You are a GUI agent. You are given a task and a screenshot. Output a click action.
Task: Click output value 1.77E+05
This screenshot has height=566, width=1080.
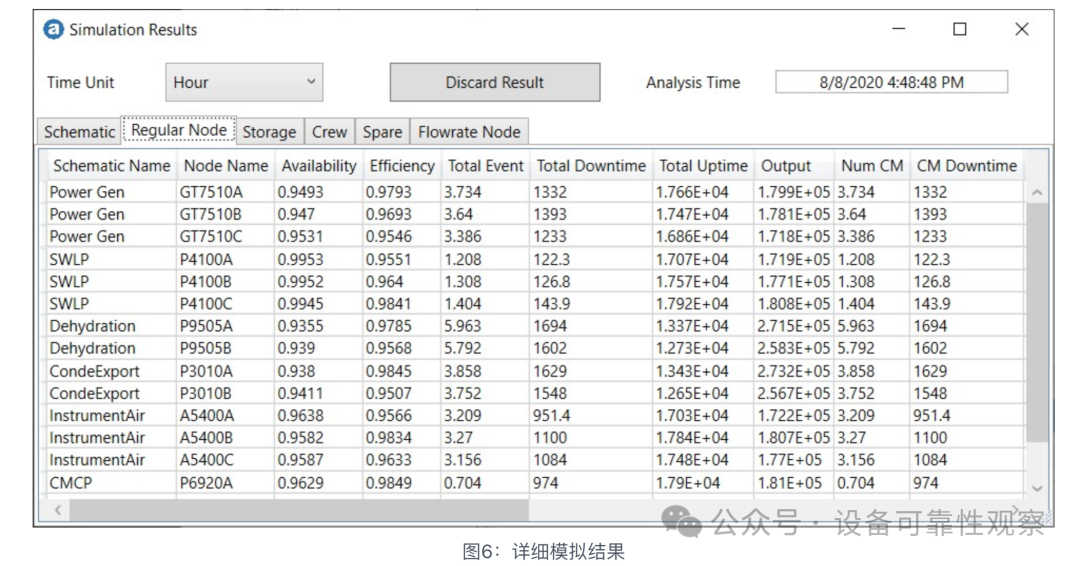(789, 459)
